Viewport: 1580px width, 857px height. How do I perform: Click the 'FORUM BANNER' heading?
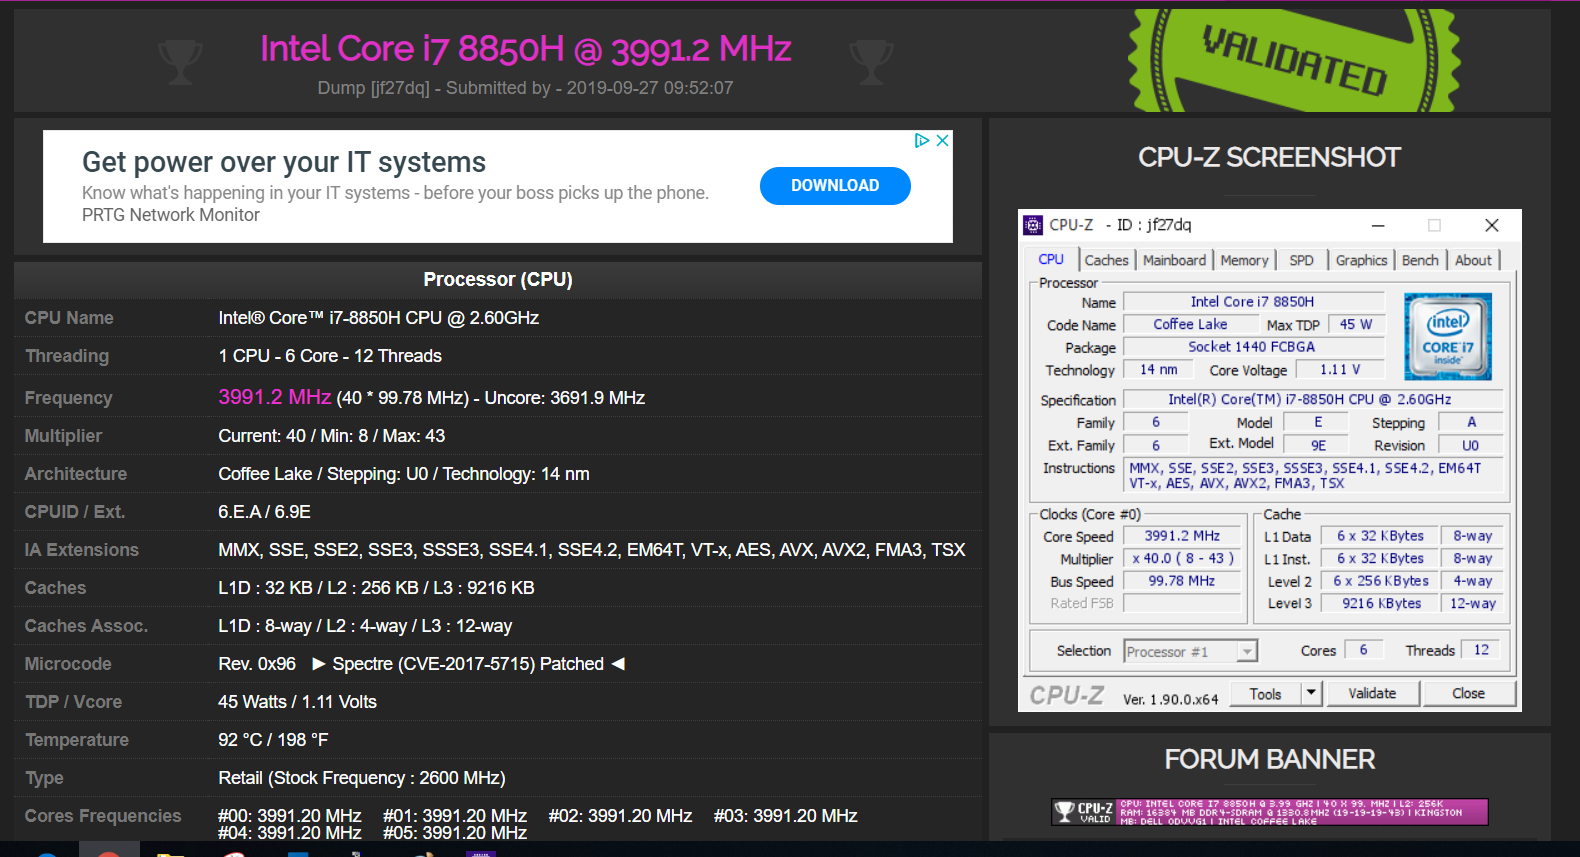[1270, 760]
